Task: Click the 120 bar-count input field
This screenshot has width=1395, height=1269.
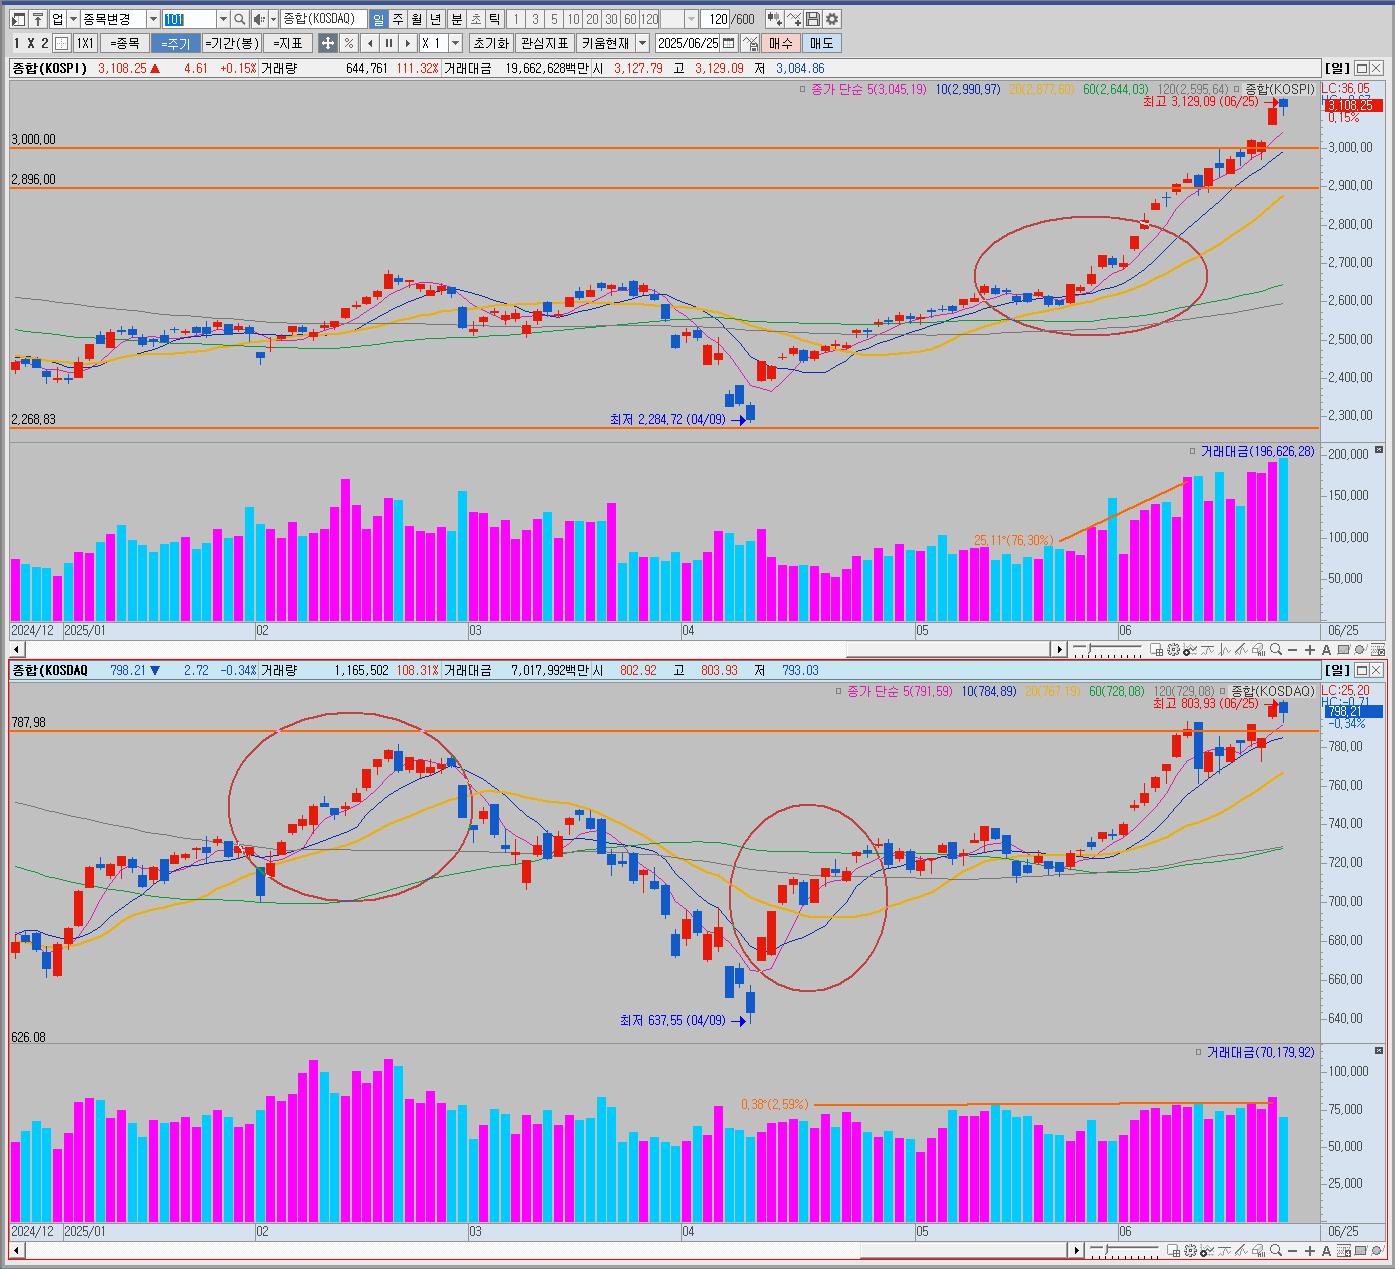Action: pyautogui.click(x=715, y=19)
